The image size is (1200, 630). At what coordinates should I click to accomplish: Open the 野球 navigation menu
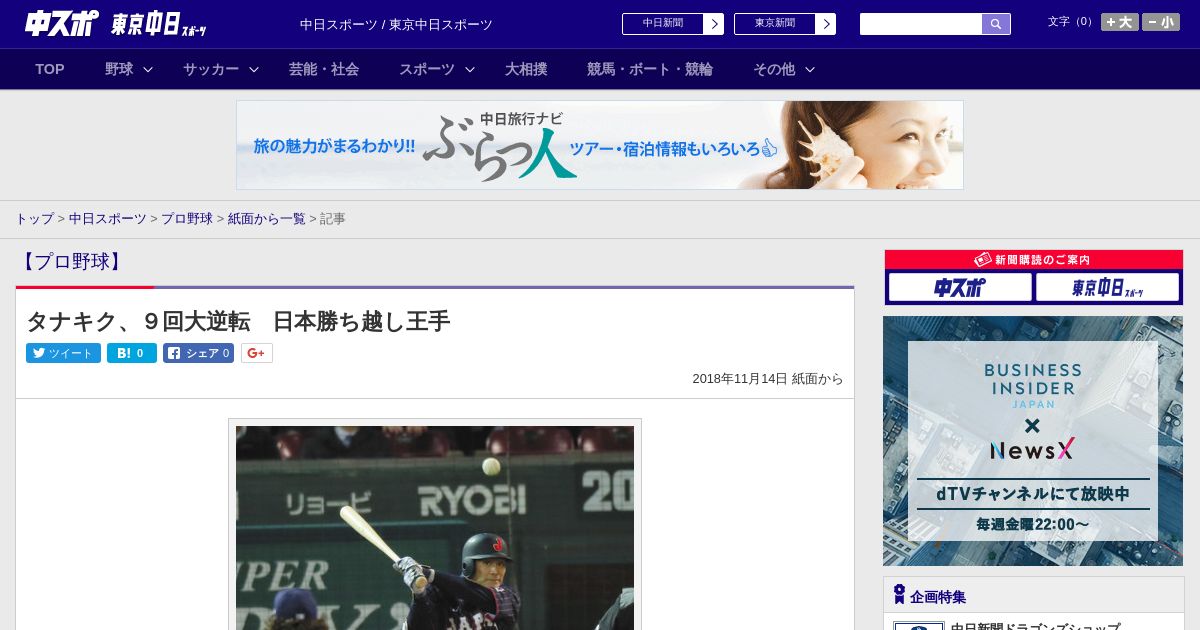click(x=119, y=69)
